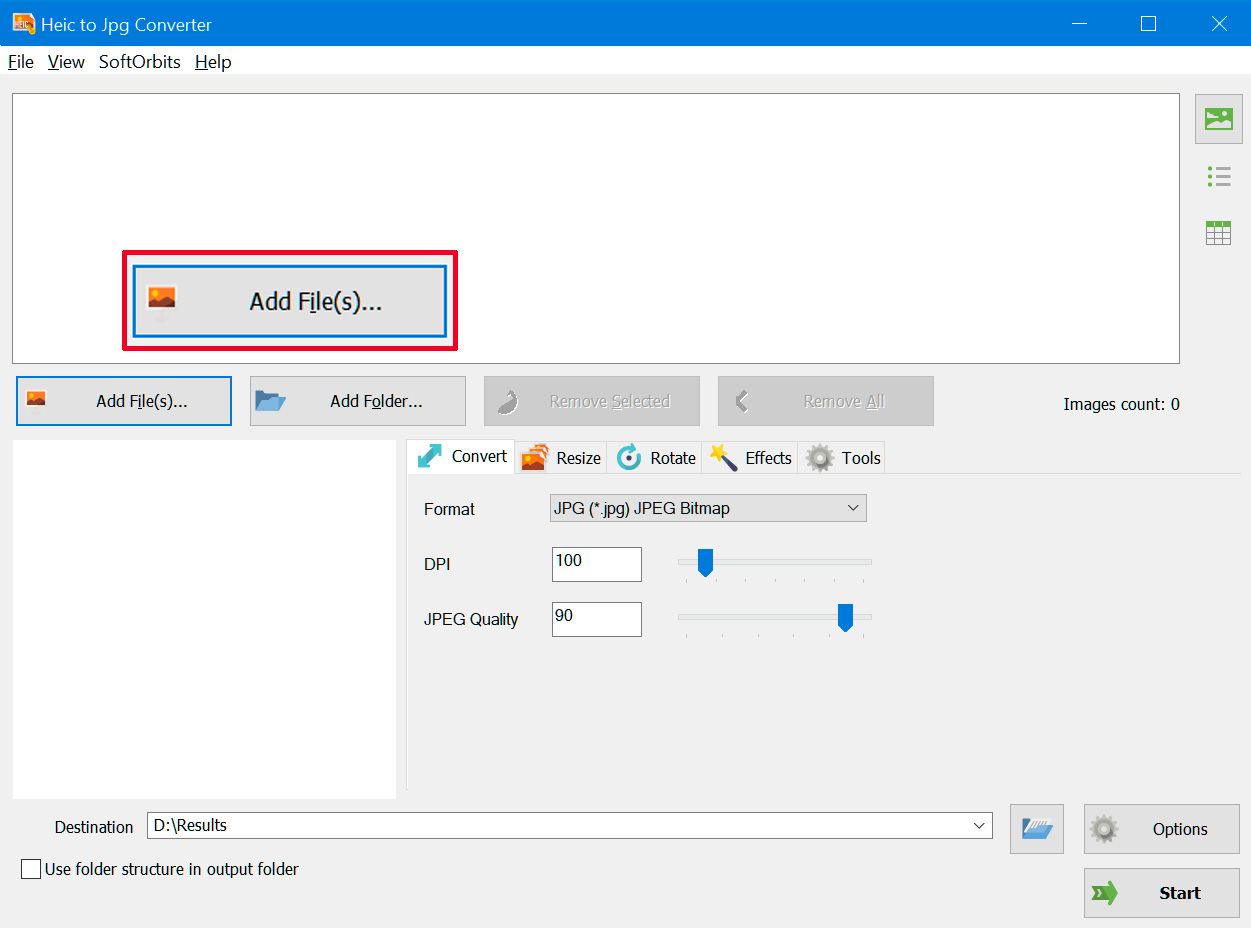This screenshot has height=928, width=1251.
Task: Click inside the DPI value field
Action: click(x=595, y=563)
